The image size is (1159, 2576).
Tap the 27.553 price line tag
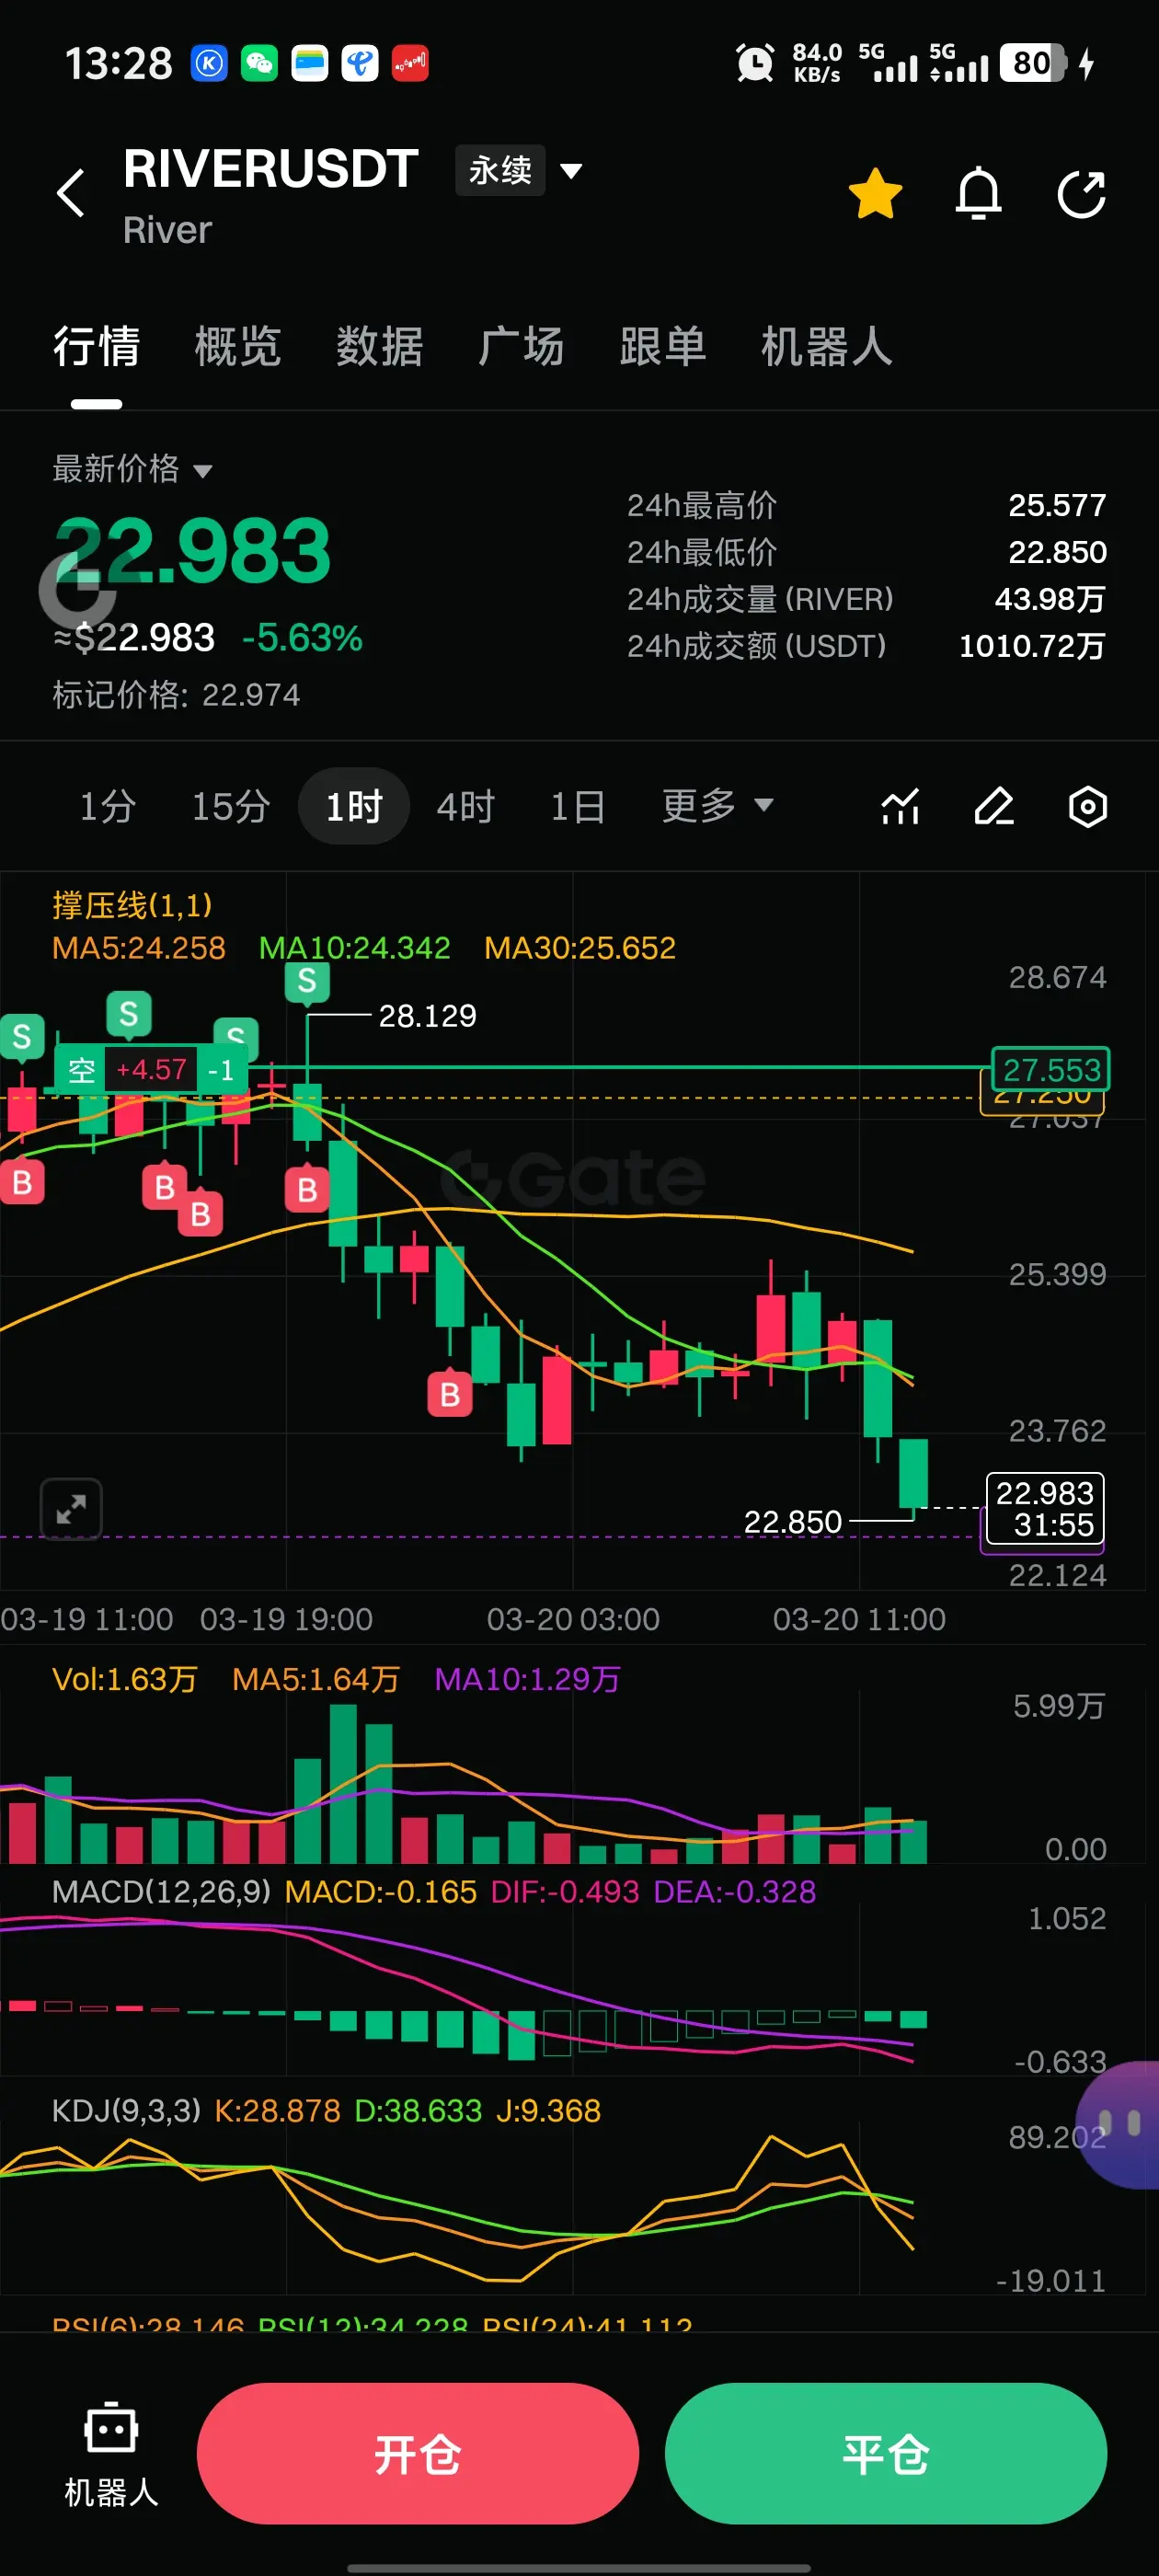tap(1050, 1069)
